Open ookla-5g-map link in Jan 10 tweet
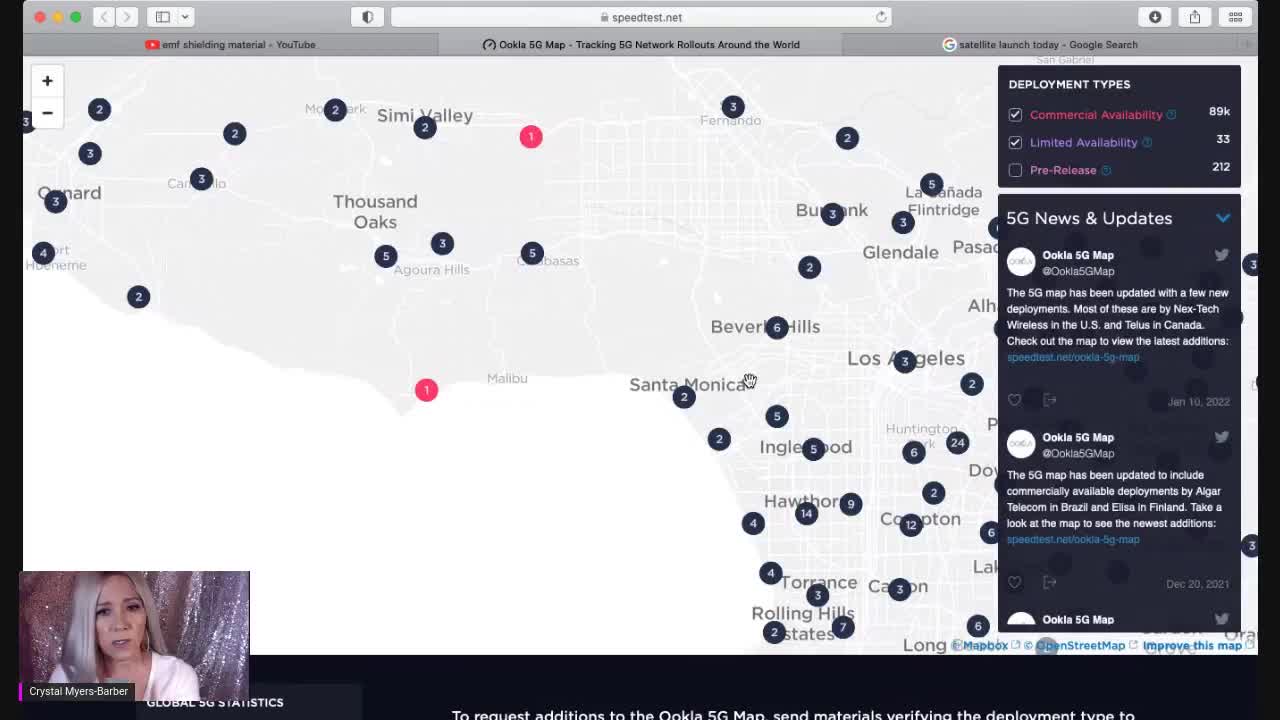 click(1073, 357)
